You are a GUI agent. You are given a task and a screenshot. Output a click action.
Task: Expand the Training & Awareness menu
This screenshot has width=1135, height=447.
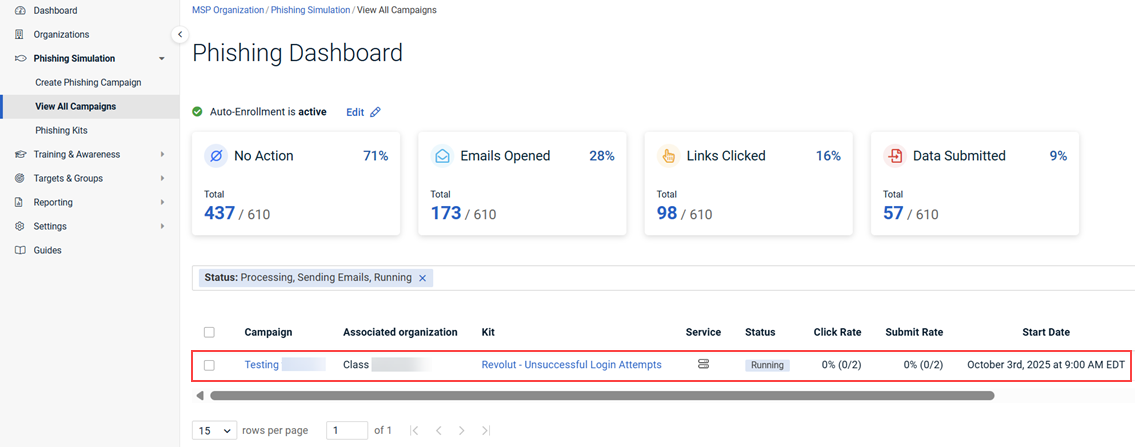point(162,154)
